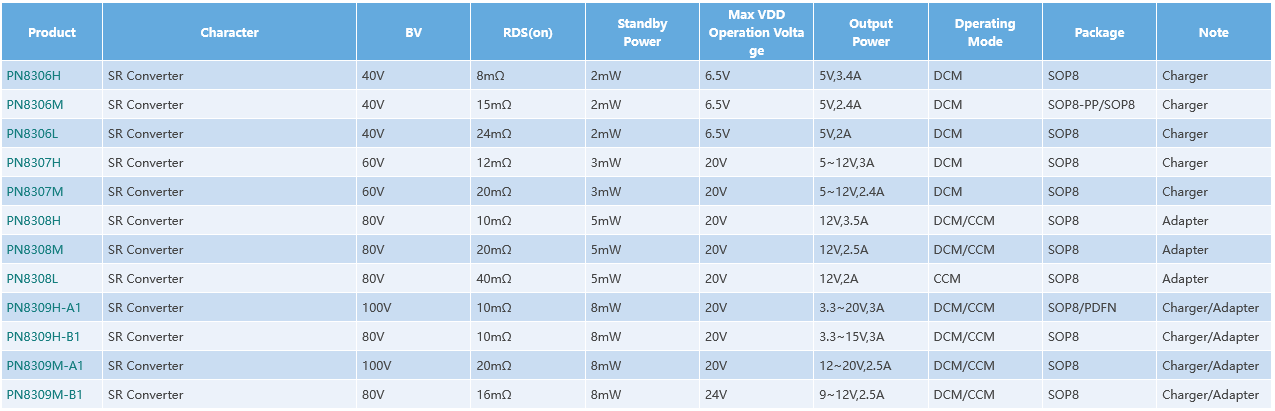The width and height of the screenshot is (1275, 411).
Task: Click the Standby Power column header
Action: pos(642,32)
